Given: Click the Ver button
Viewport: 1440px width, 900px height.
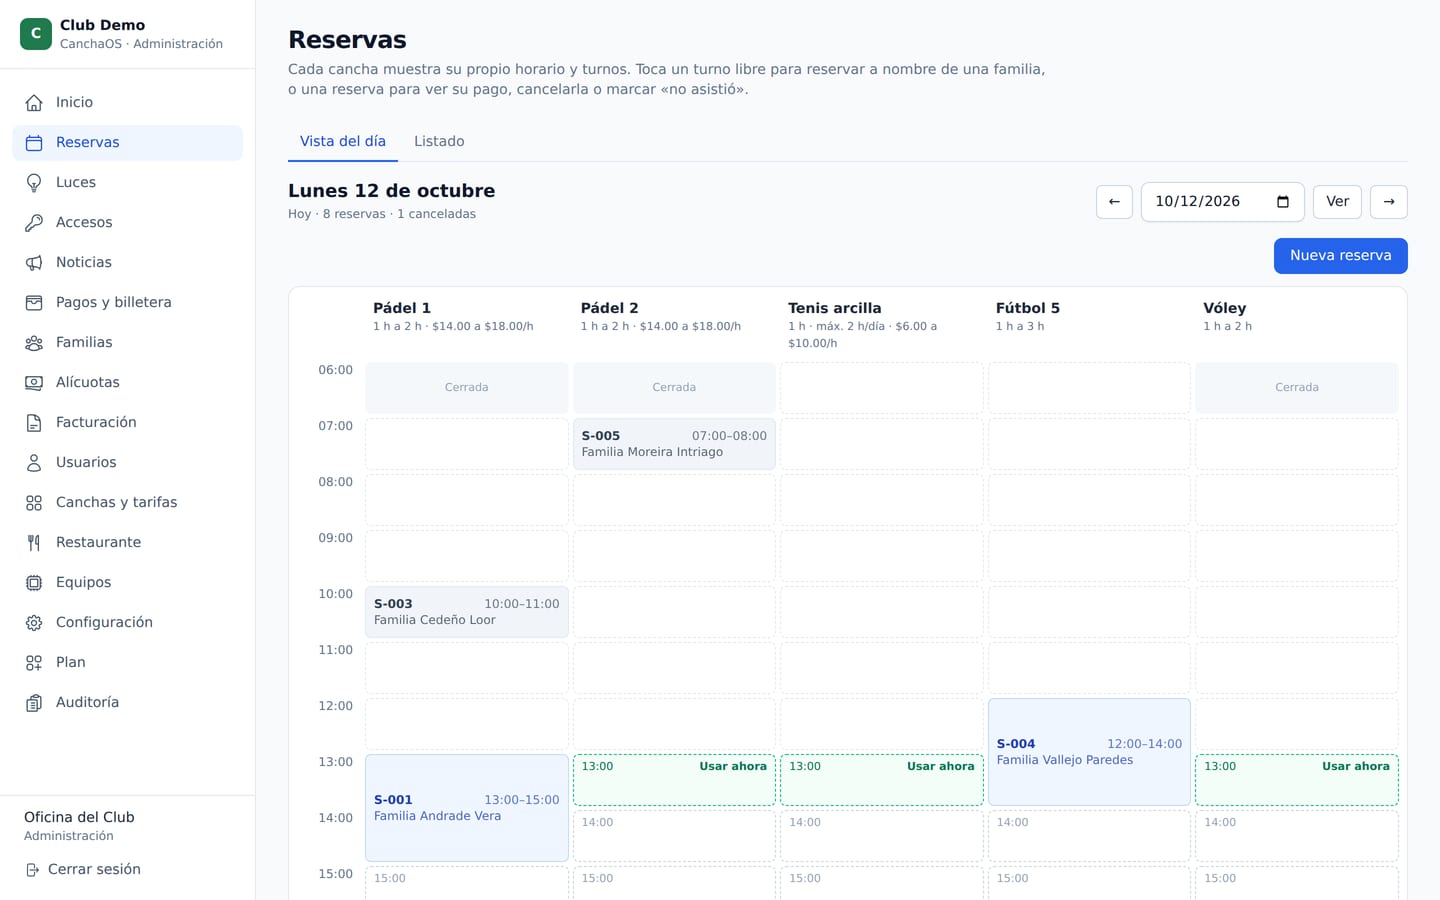Looking at the screenshot, I should click(1337, 202).
